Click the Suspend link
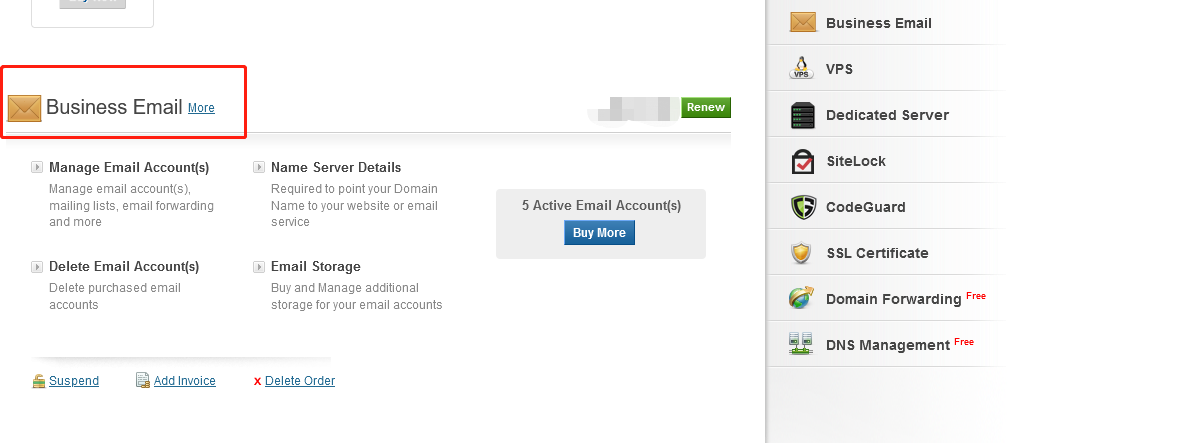Viewport: 1183px width, 443px height. [x=74, y=381]
